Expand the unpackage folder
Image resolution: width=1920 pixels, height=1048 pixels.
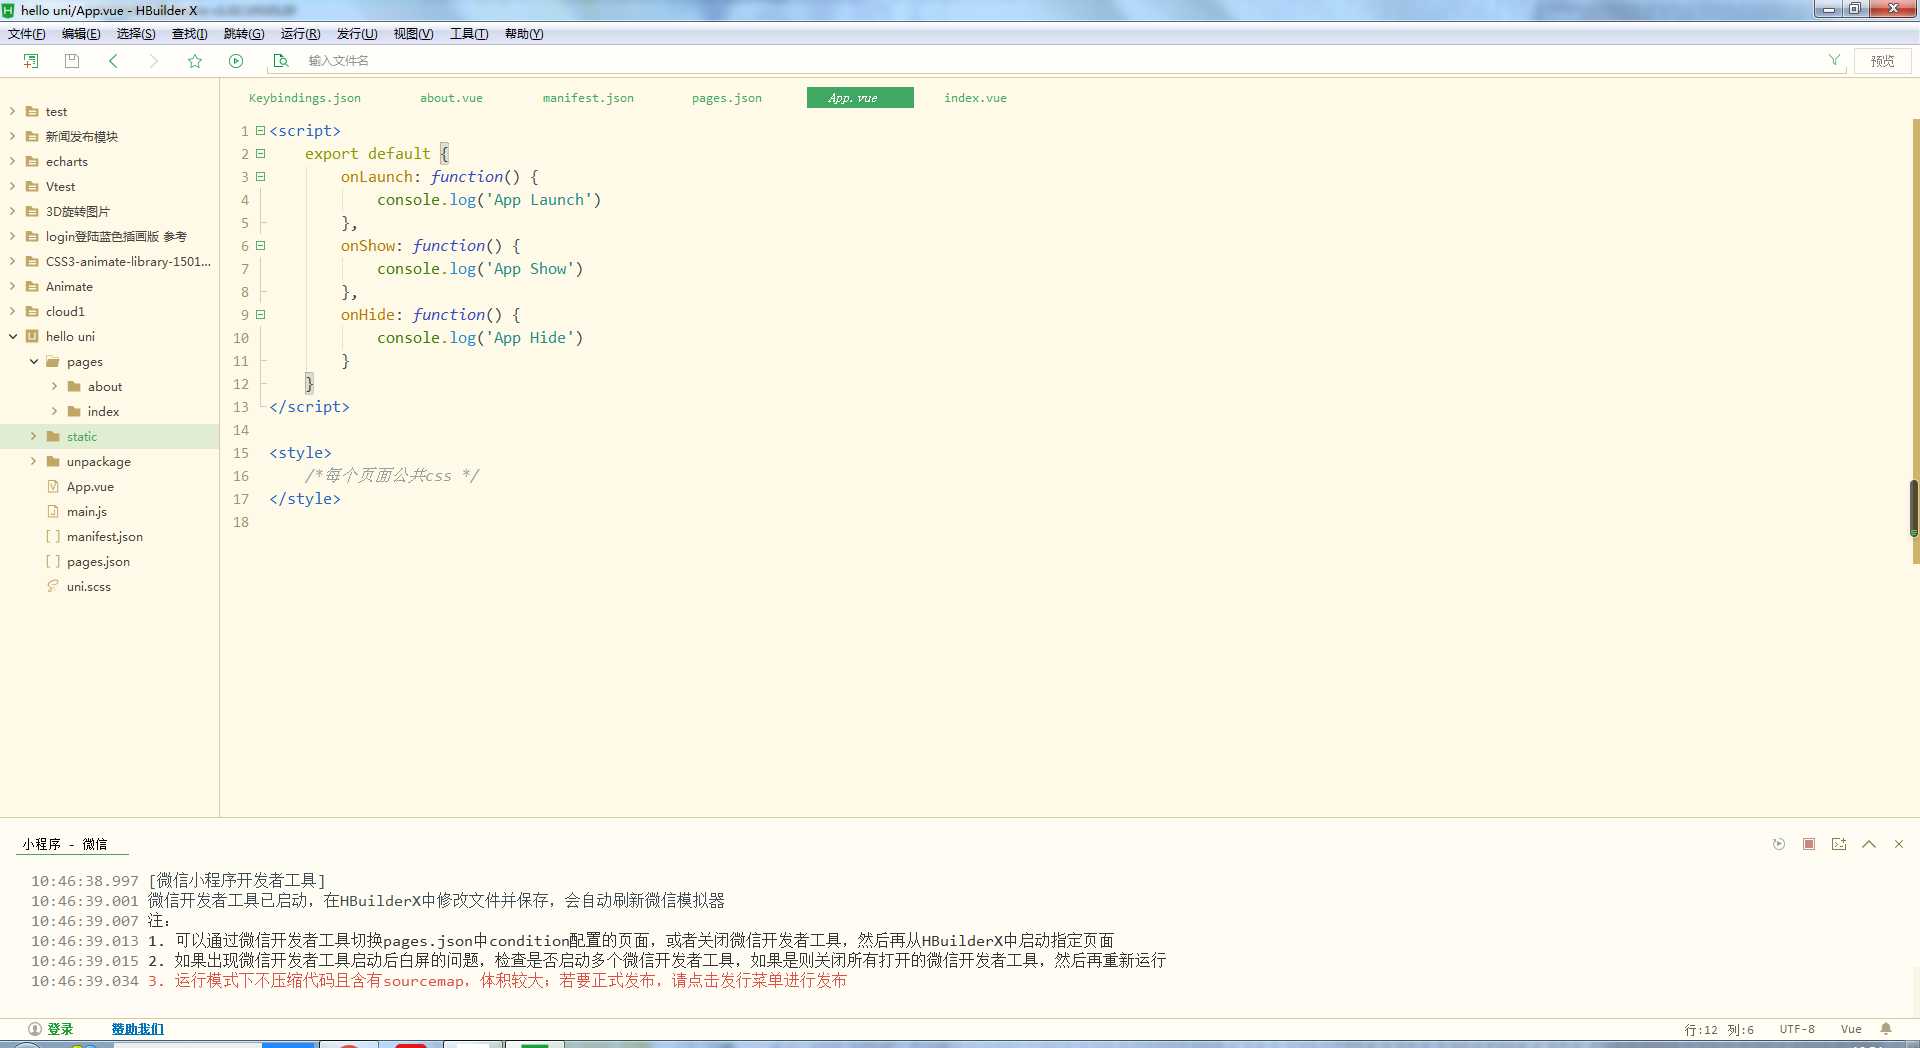[x=33, y=462]
